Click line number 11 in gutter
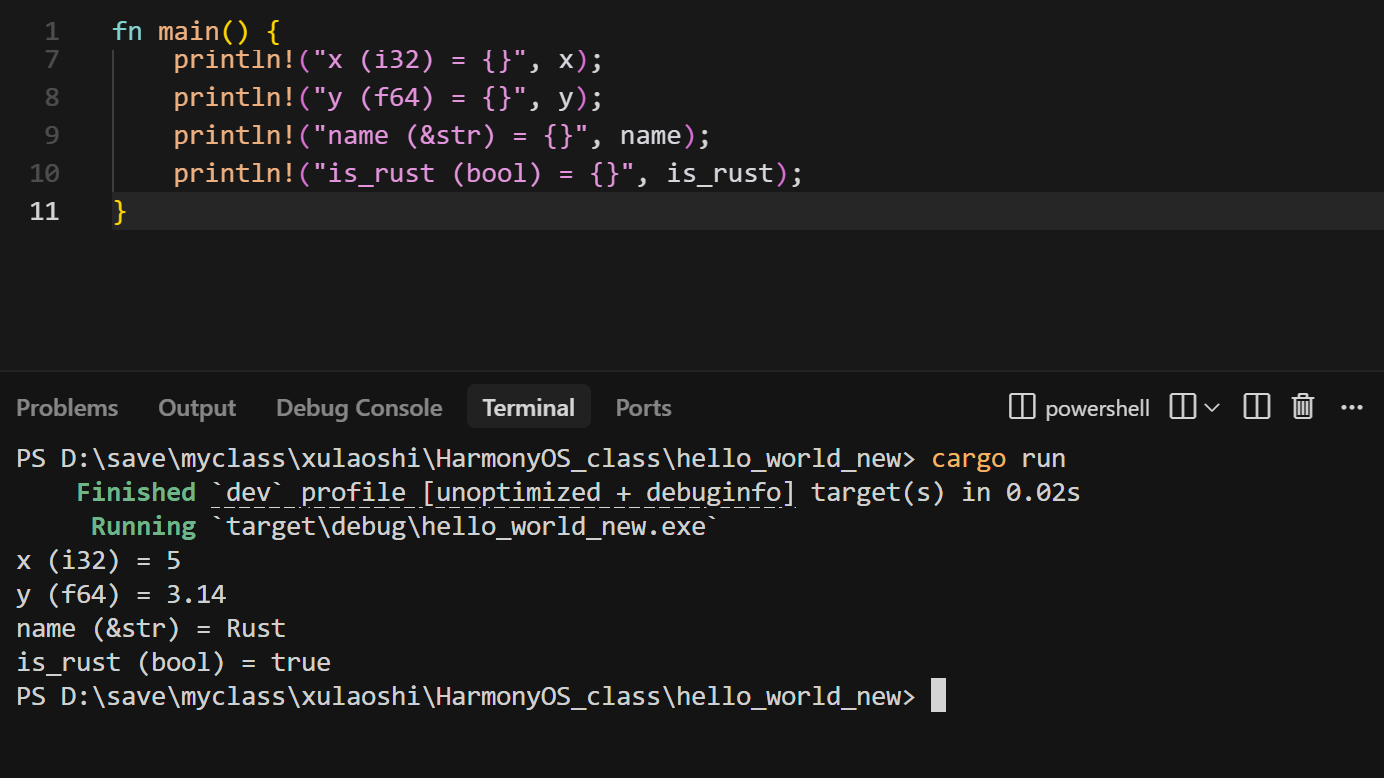This screenshot has width=1384, height=778. (44, 211)
